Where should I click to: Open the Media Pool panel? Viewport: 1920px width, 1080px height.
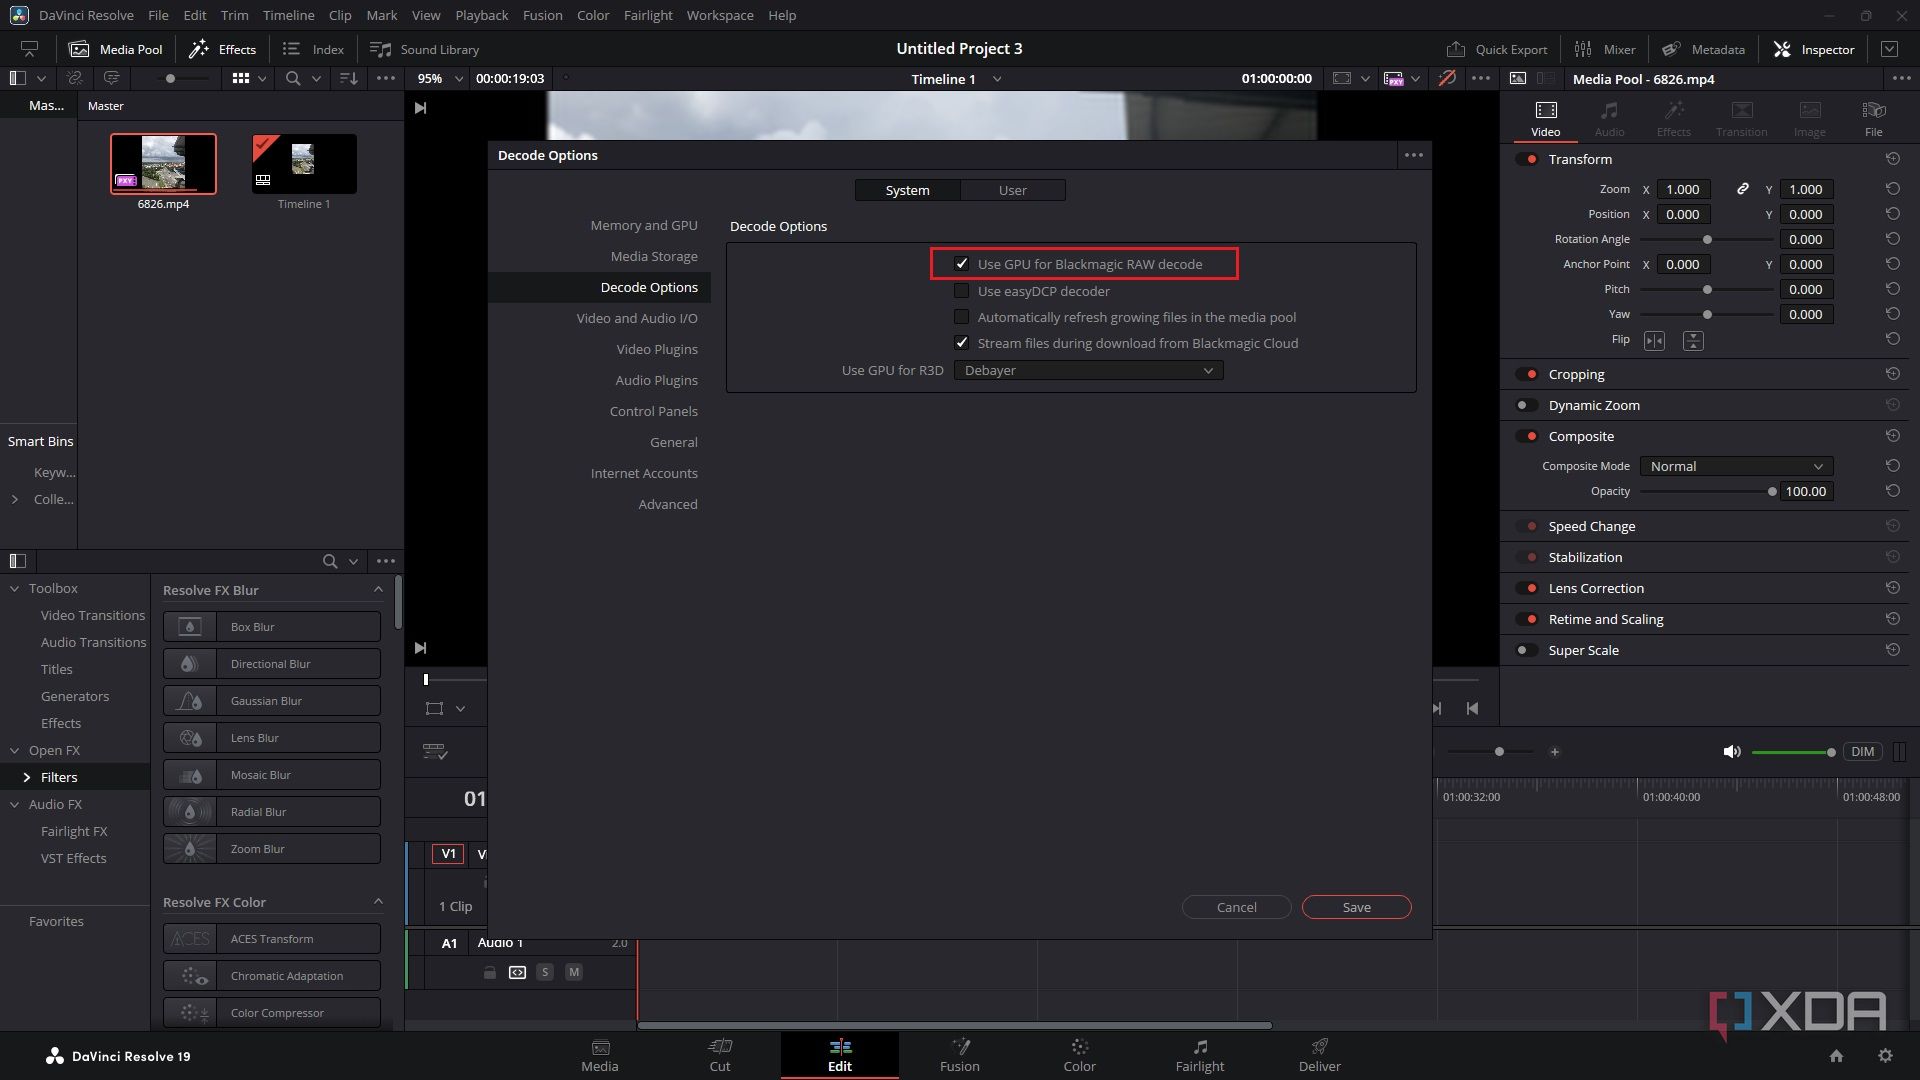tap(115, 48)
